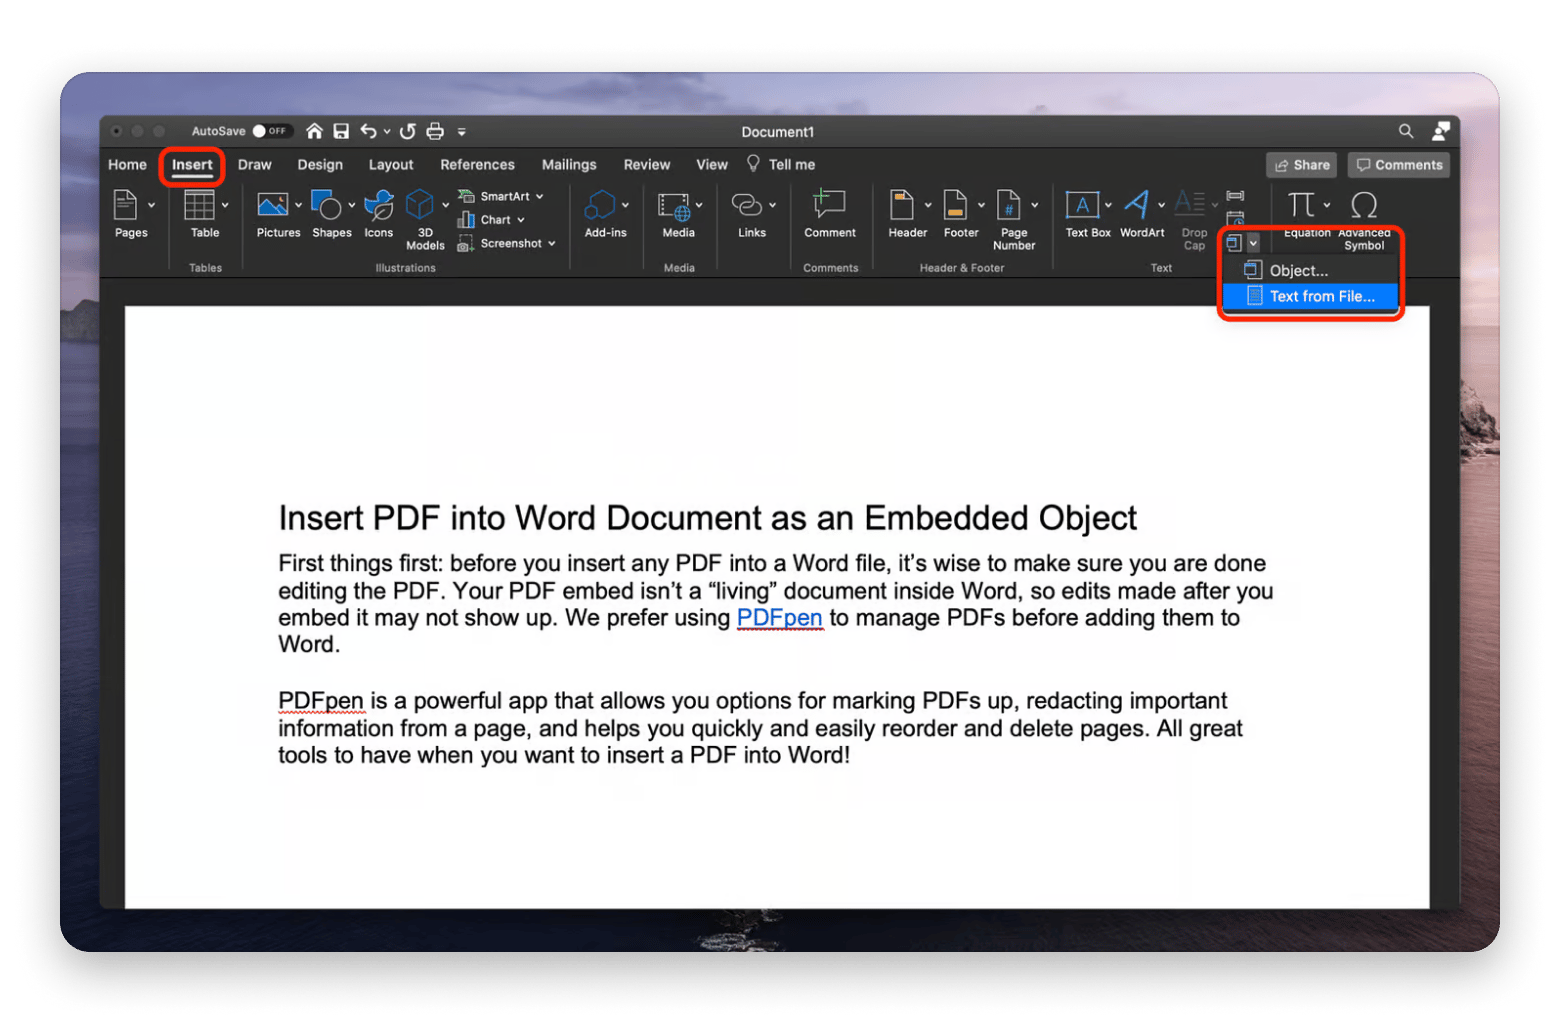Click the Print icon in quick toolbar
Image resolution: width=1560 pixels, height=1032 pixels.
coord(435,131)
